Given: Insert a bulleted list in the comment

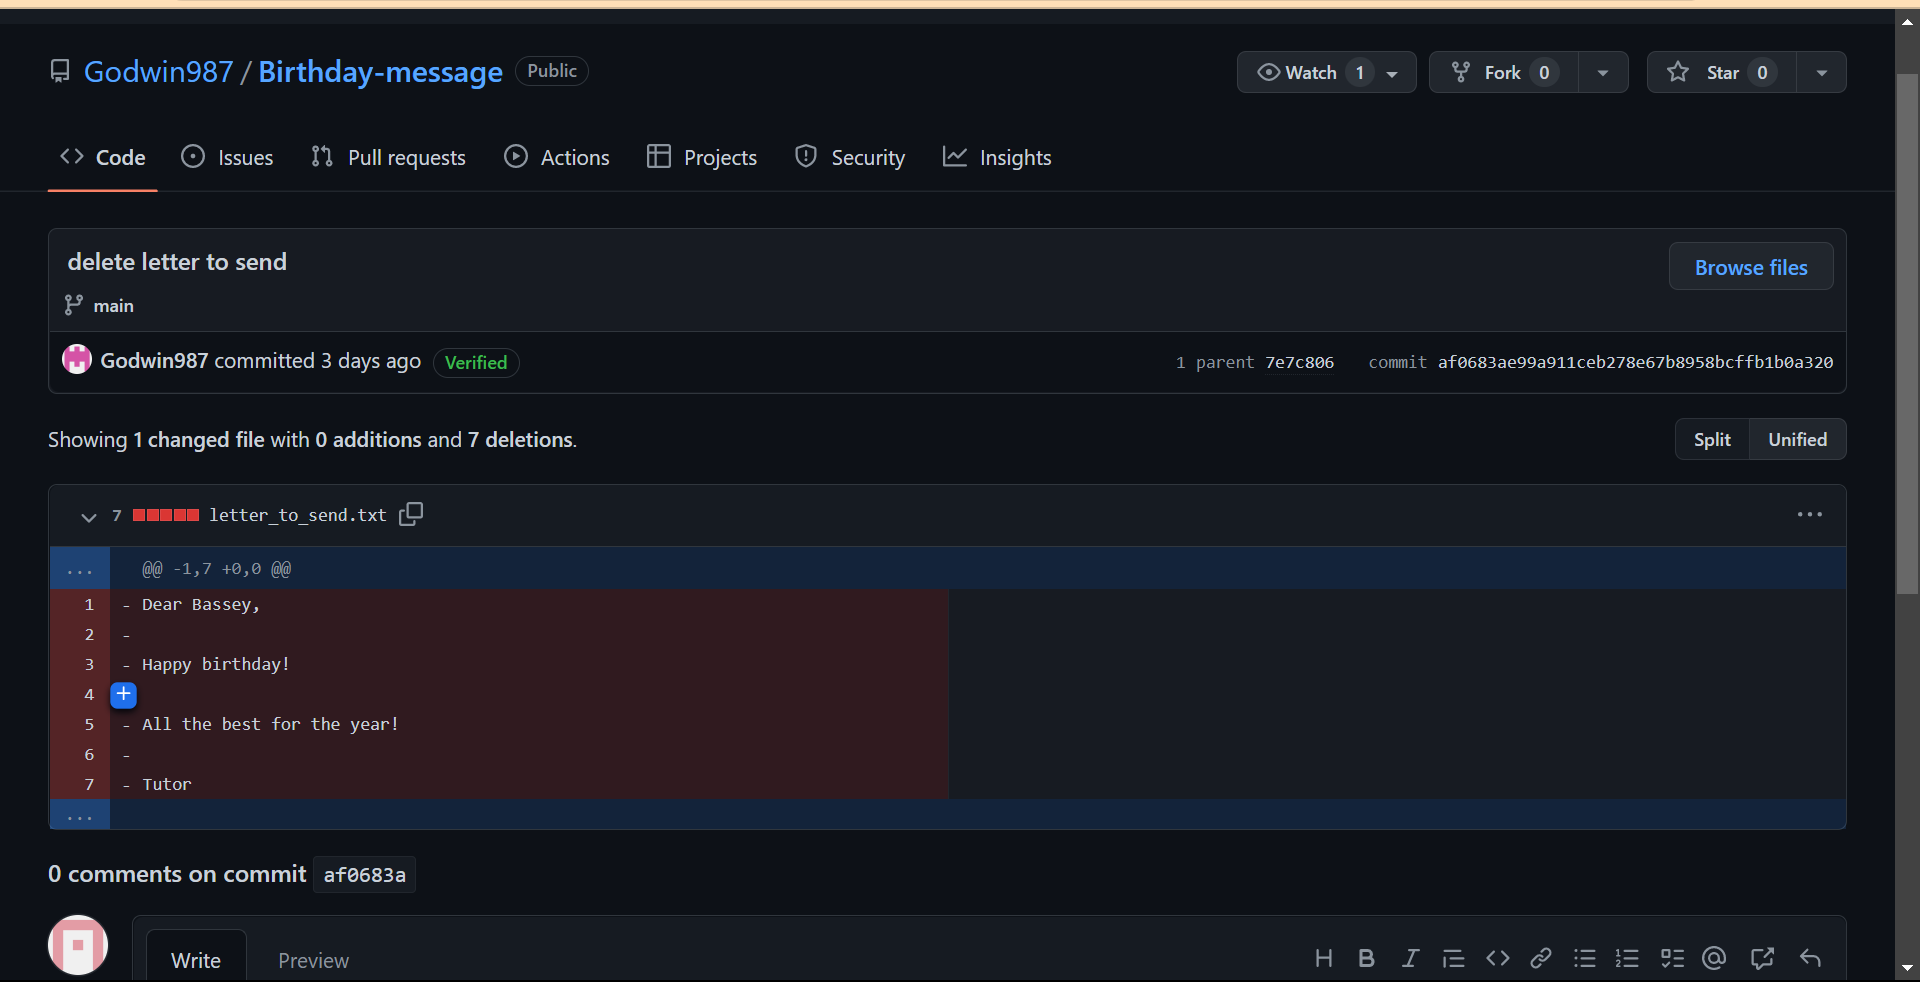Looking at the screenshot, I should coord(1584,959).
